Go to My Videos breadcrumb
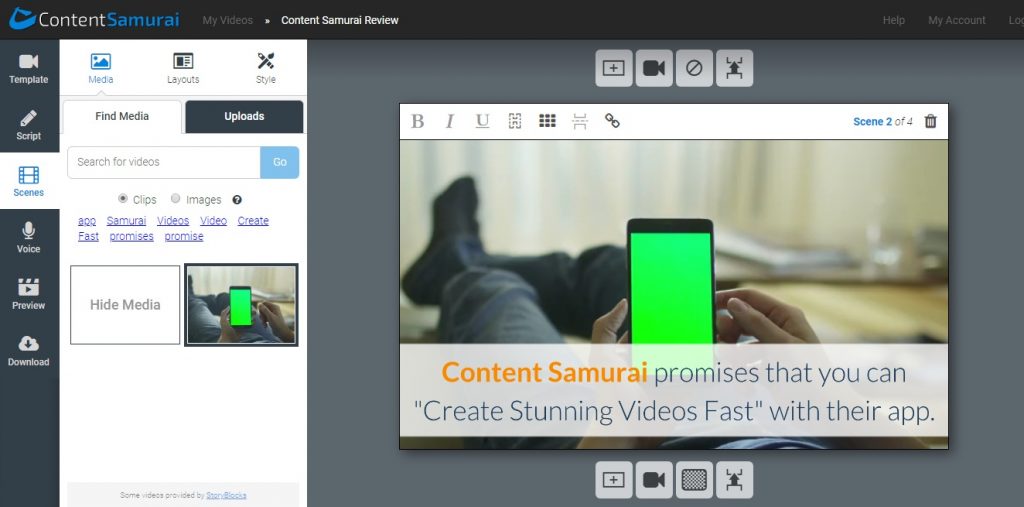The width and height of the screenshot is (1024, 507). pyautogui.click(x=227, y=20)
